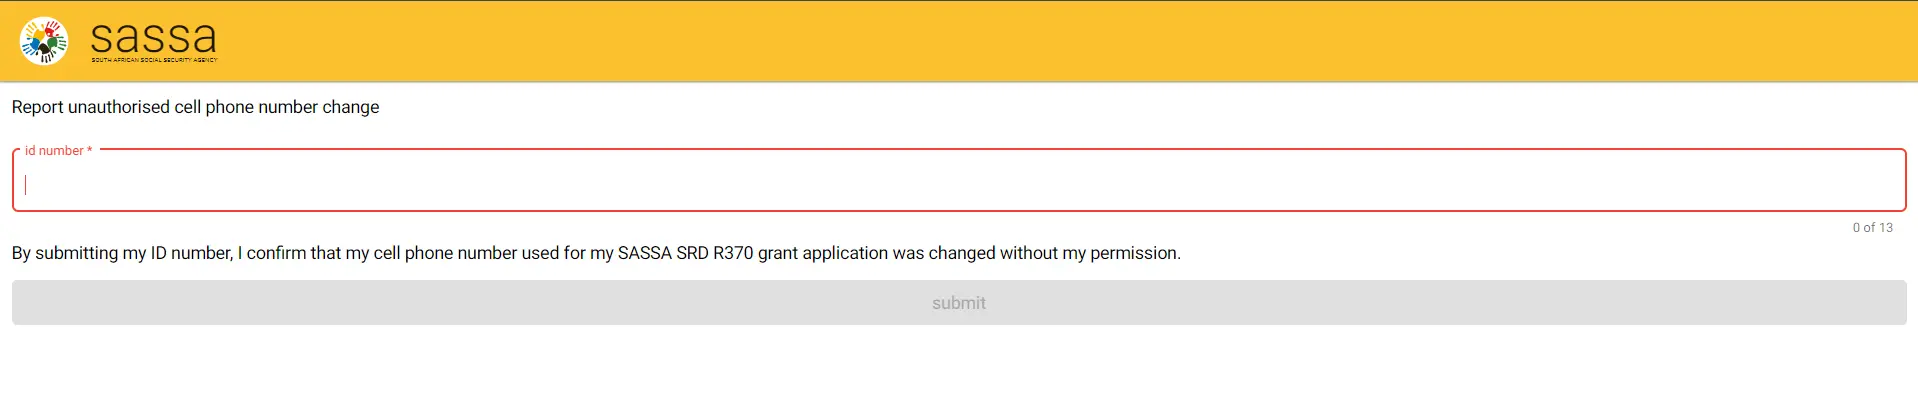Click the right edge of submit button

pyautogui.click(x=1896, y=302)
